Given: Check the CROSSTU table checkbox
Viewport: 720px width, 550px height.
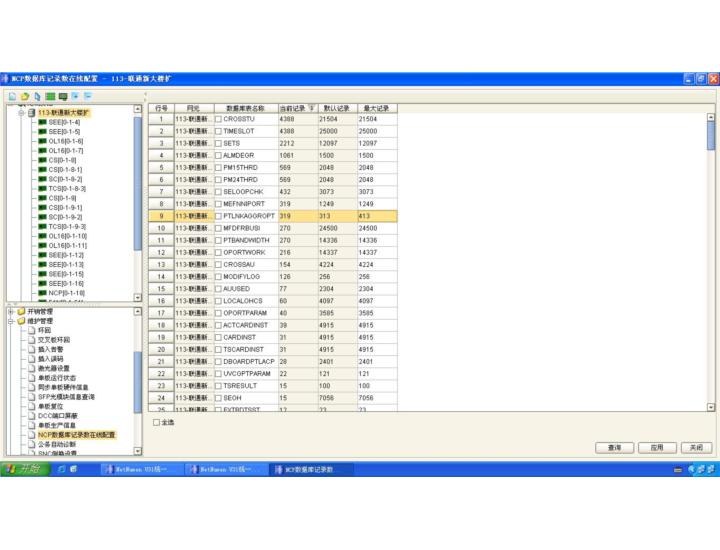Looking at the screenshot, I should 218,119.
